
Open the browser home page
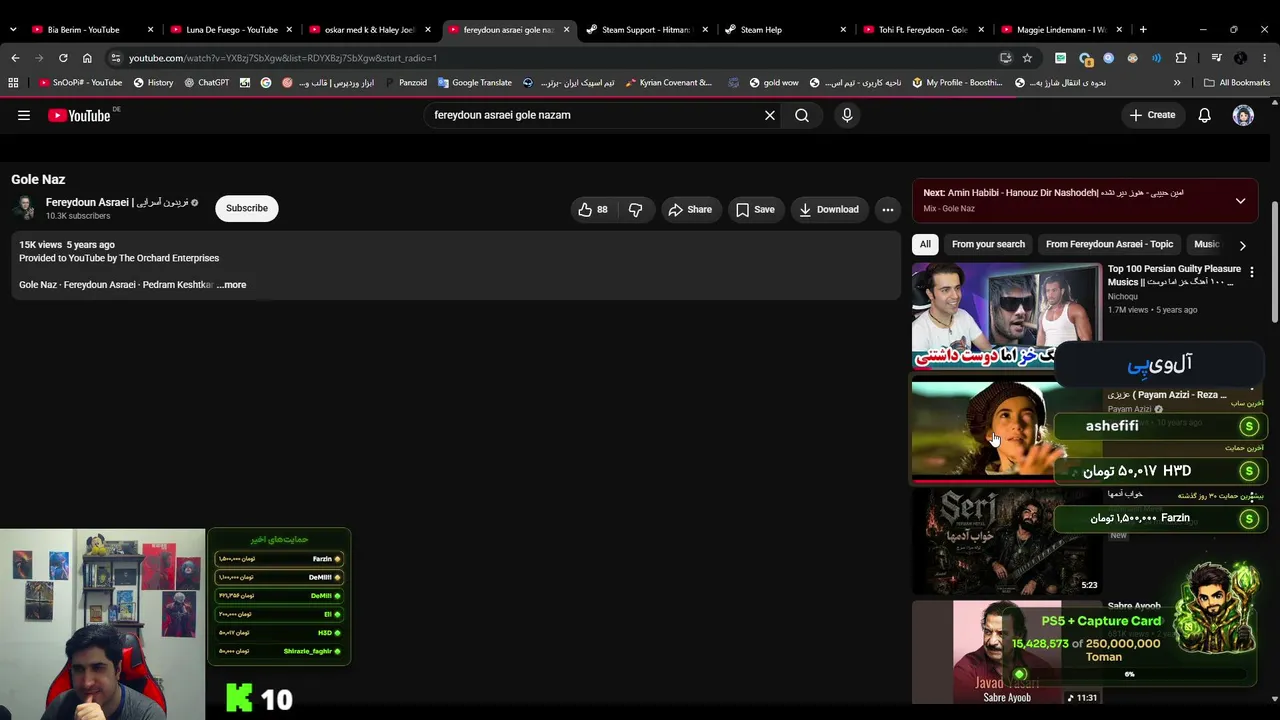coord(87,58)
